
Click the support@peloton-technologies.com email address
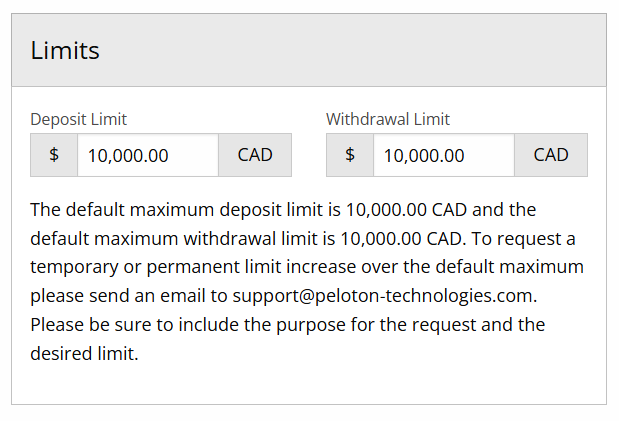384,297
